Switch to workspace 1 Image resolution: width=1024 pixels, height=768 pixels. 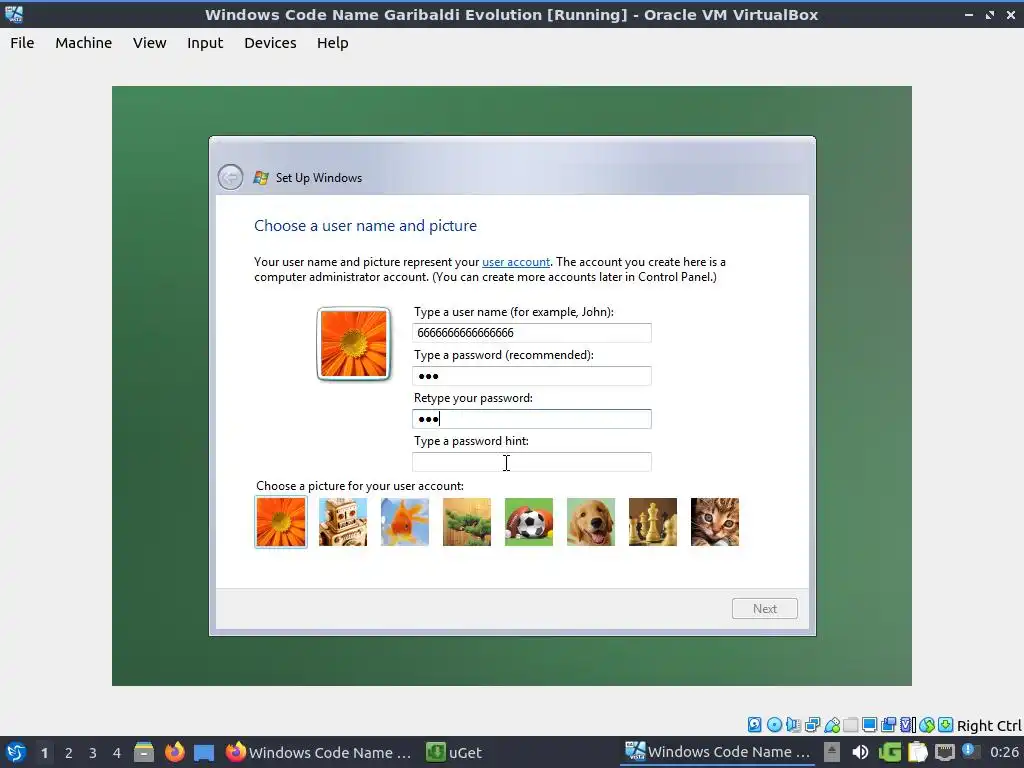click(44, 752)
